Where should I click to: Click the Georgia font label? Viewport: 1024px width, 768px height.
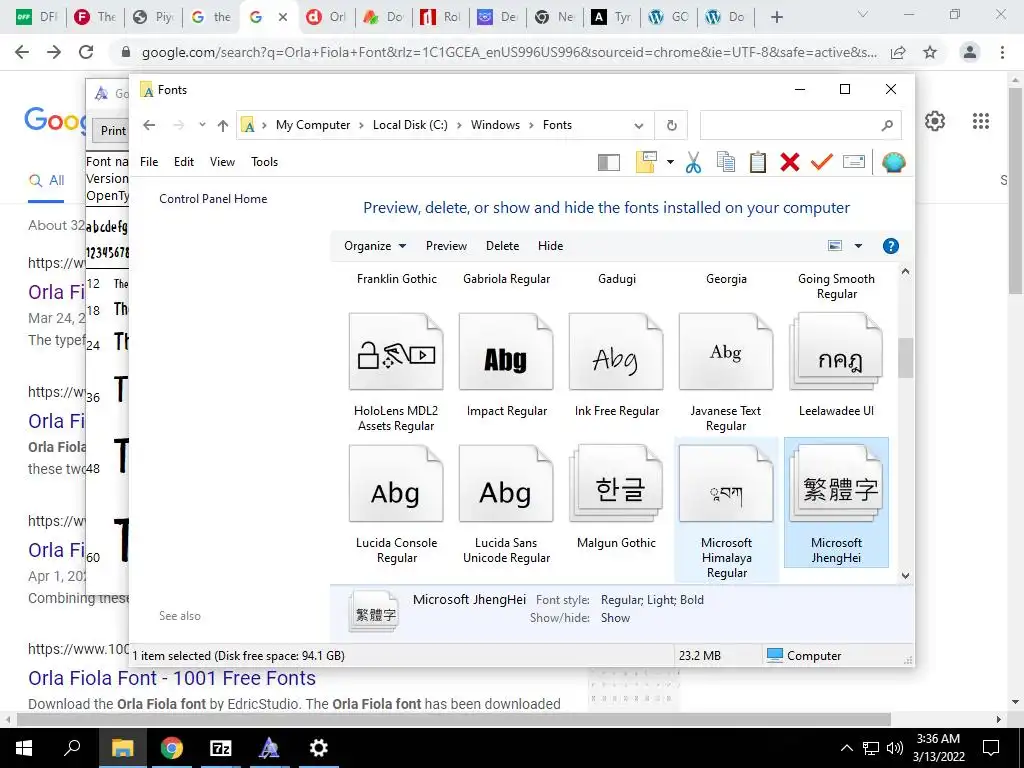pyautogui.click(x=726, y=279)
